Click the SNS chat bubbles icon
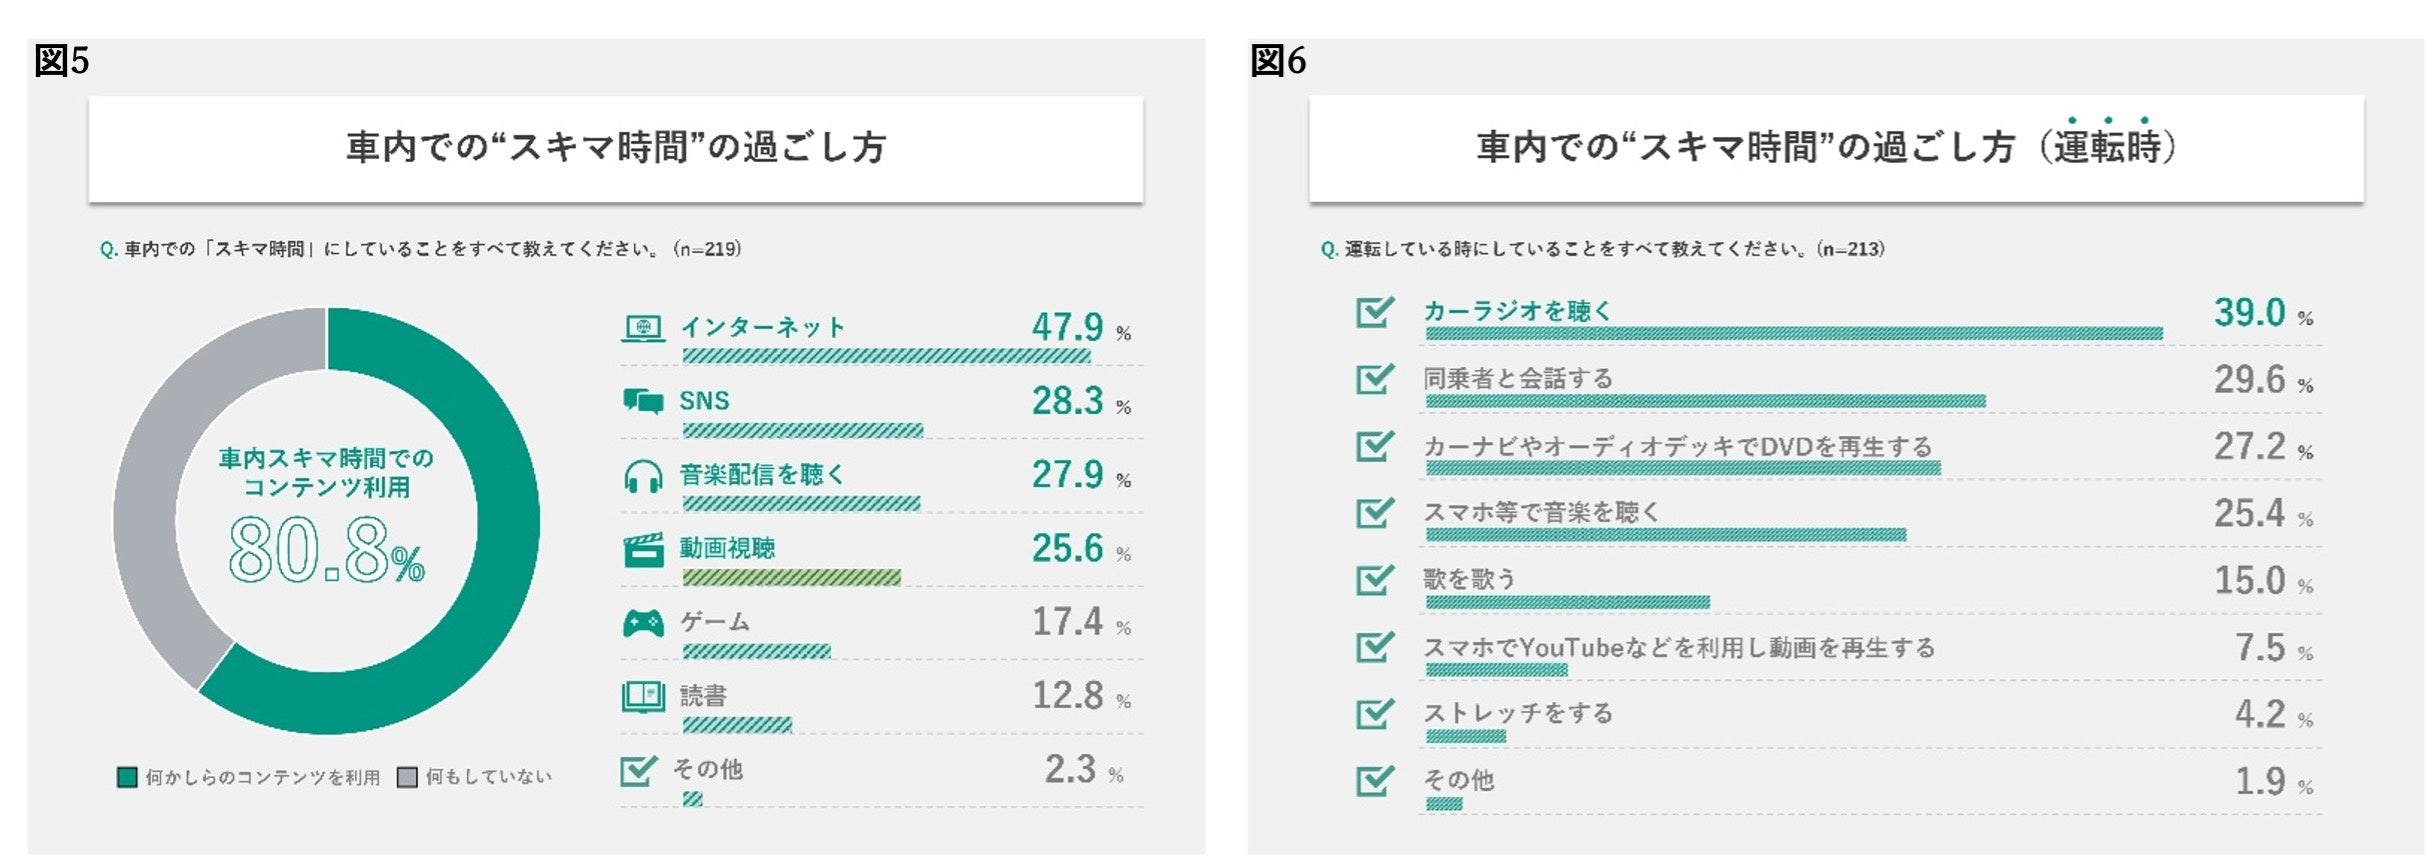 tap(643, 401)
